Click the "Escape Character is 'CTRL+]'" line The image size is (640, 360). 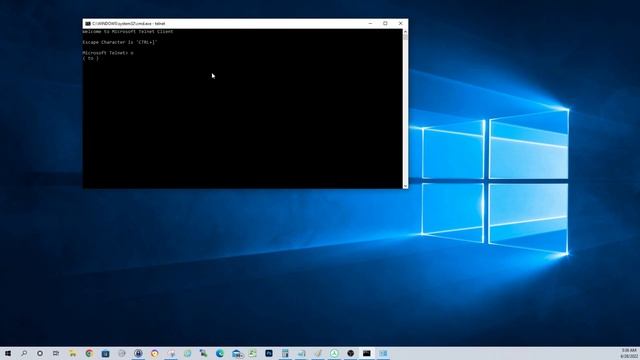(120, 42)
